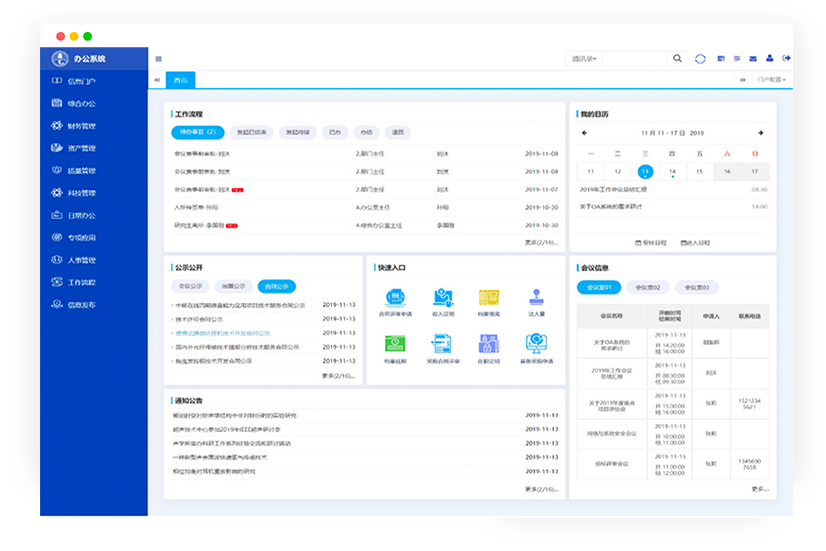
Task: Click the circular refresh icon in header
Action: coord(700,59)
